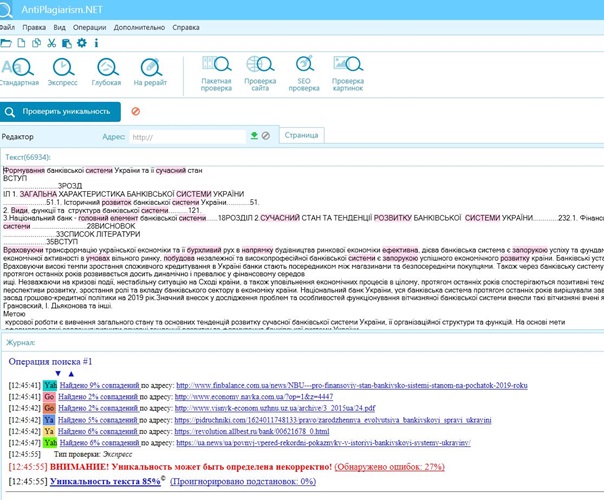Click the copy documents toolbar icon

[36, 43]
